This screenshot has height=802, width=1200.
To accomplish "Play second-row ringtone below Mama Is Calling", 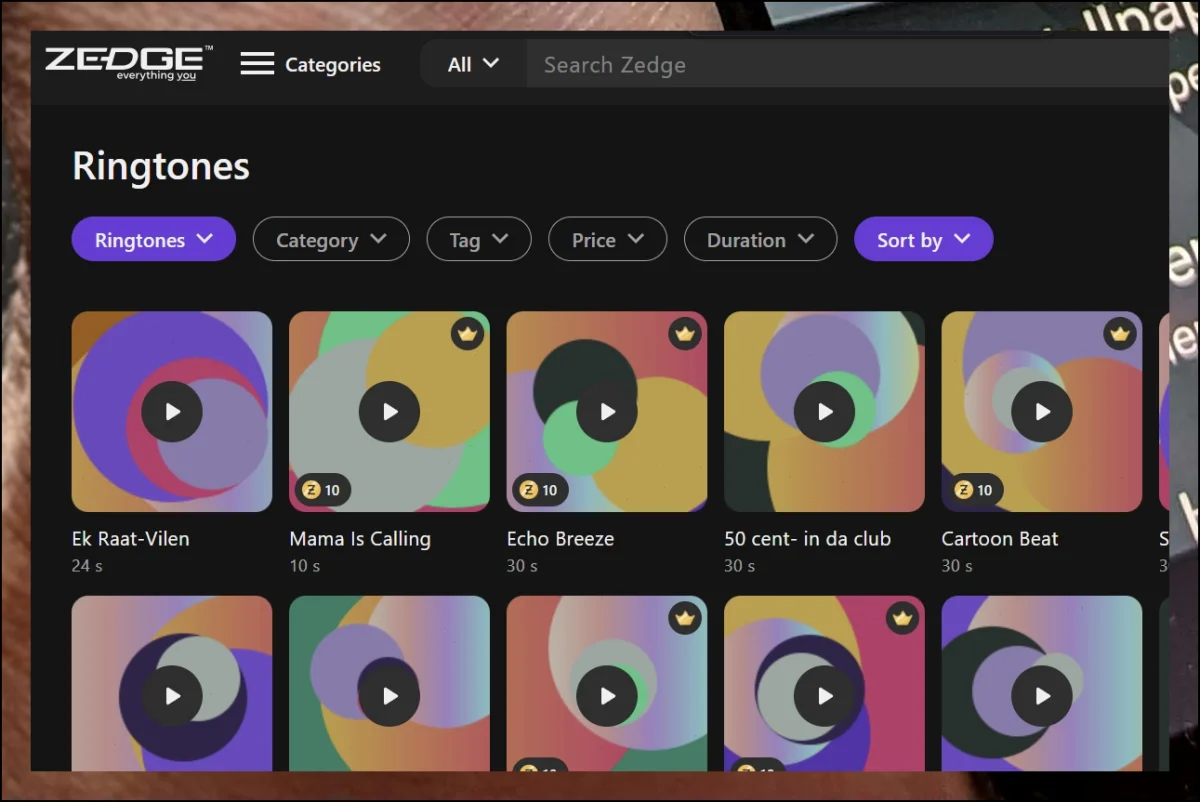I will [x=389, y=696].
